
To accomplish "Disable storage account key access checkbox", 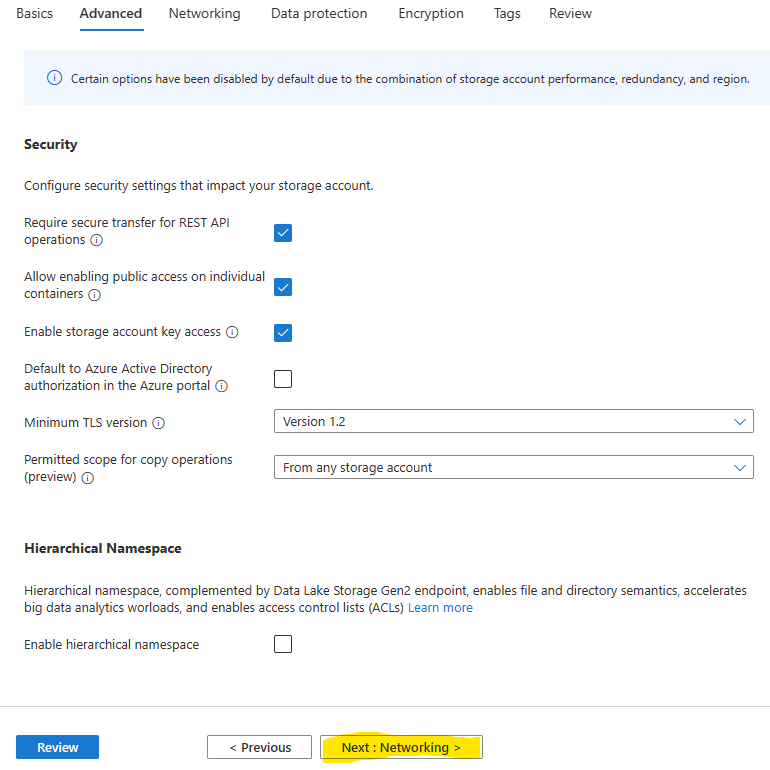I will click(283, 332).
